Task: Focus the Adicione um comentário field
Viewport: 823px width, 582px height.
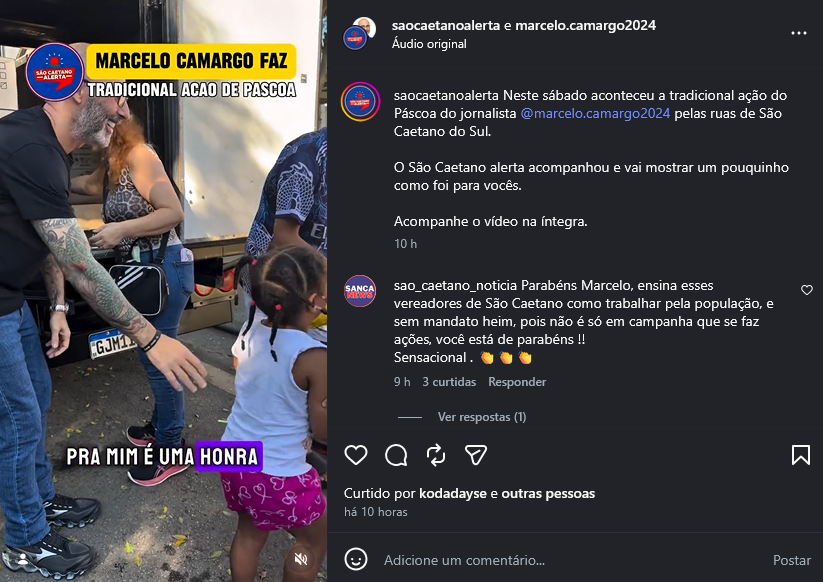Action: 572,560
